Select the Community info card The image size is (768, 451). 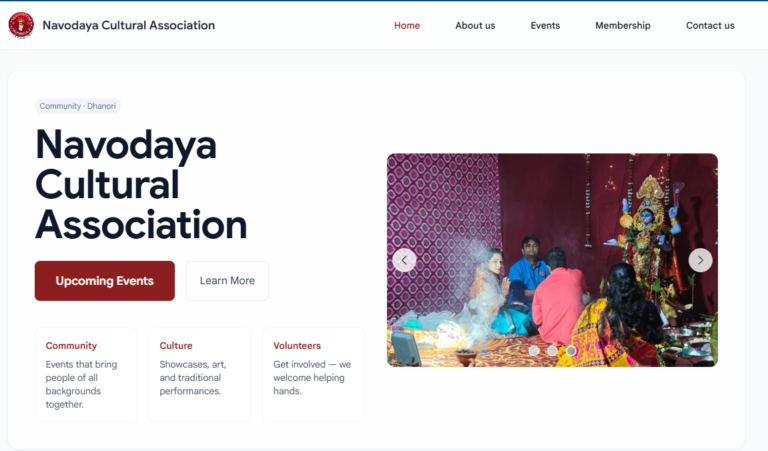pos(86,375)
